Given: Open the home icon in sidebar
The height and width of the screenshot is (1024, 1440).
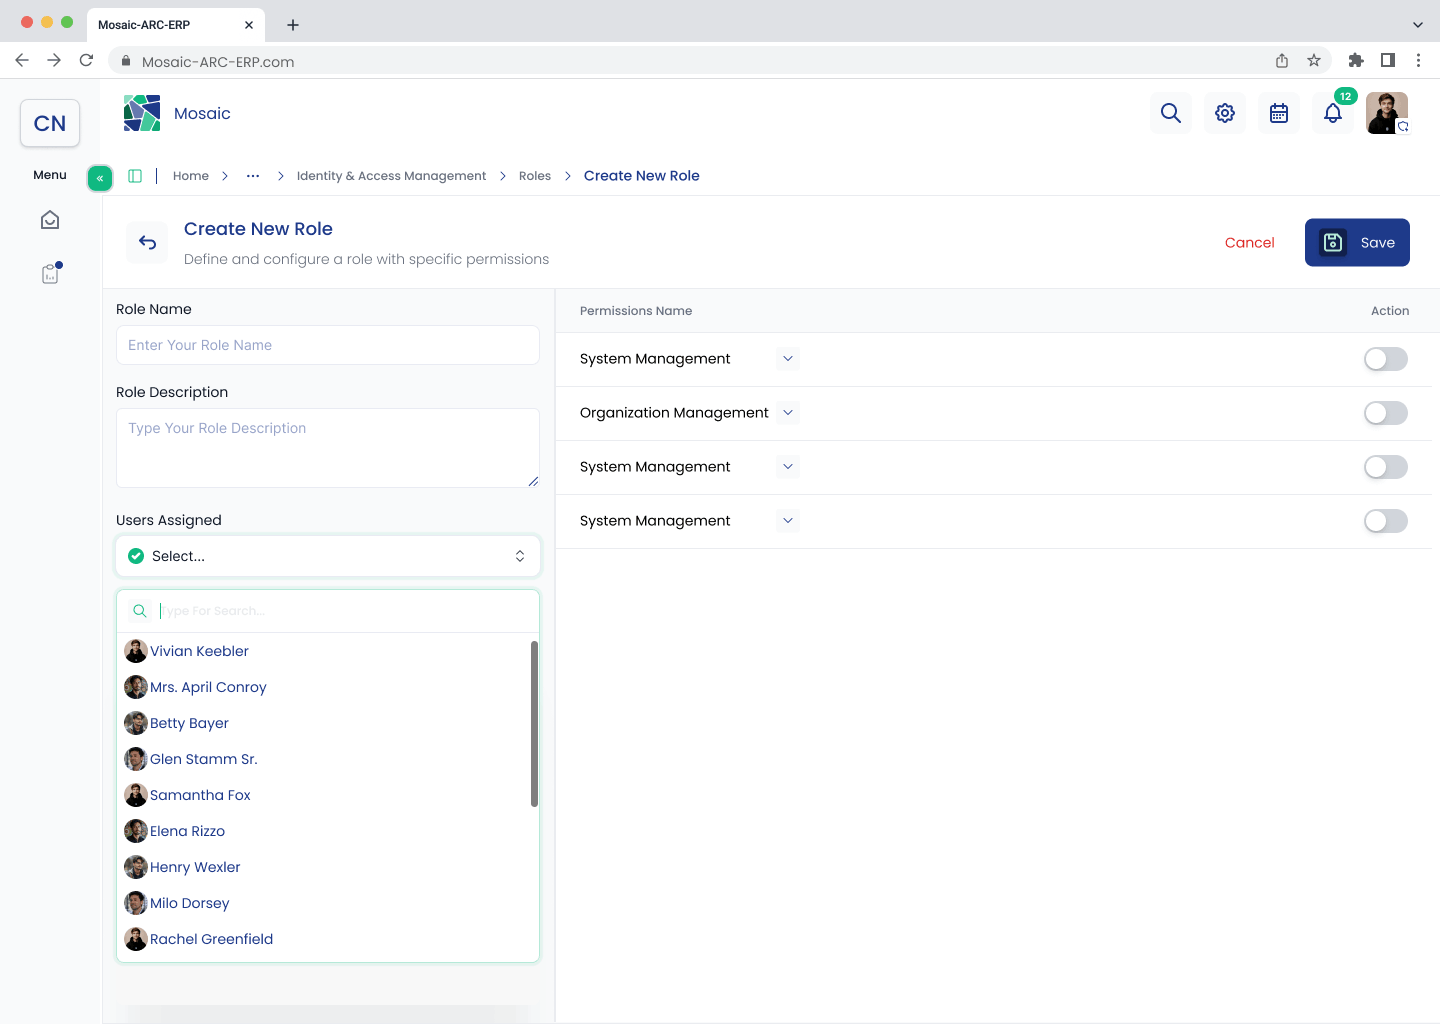Looking at the screenshot, I should click(50, 220).
